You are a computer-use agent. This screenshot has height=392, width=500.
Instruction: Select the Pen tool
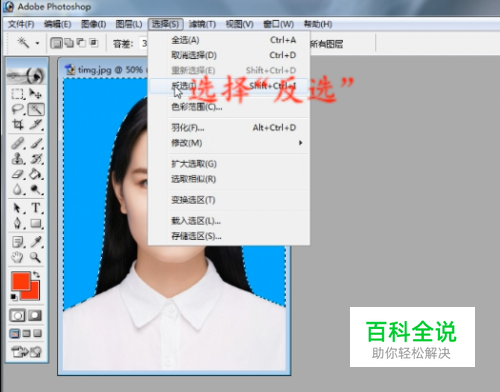click(18, 223)
